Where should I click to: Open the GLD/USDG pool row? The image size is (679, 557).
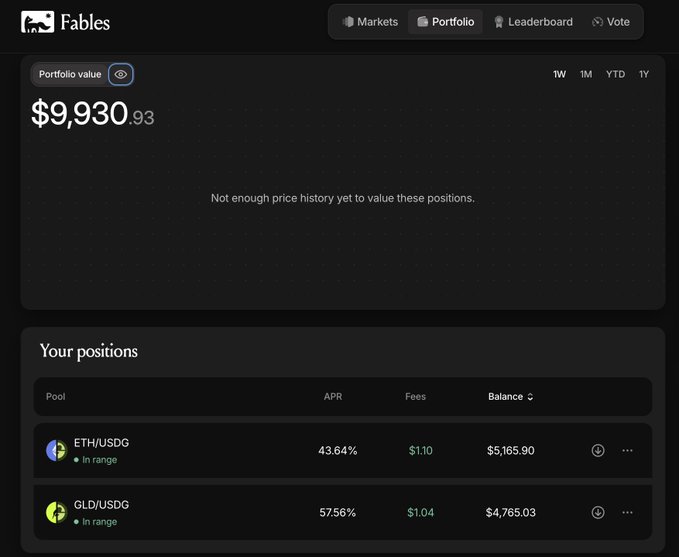pyautogui.click(x=343, y=513)
